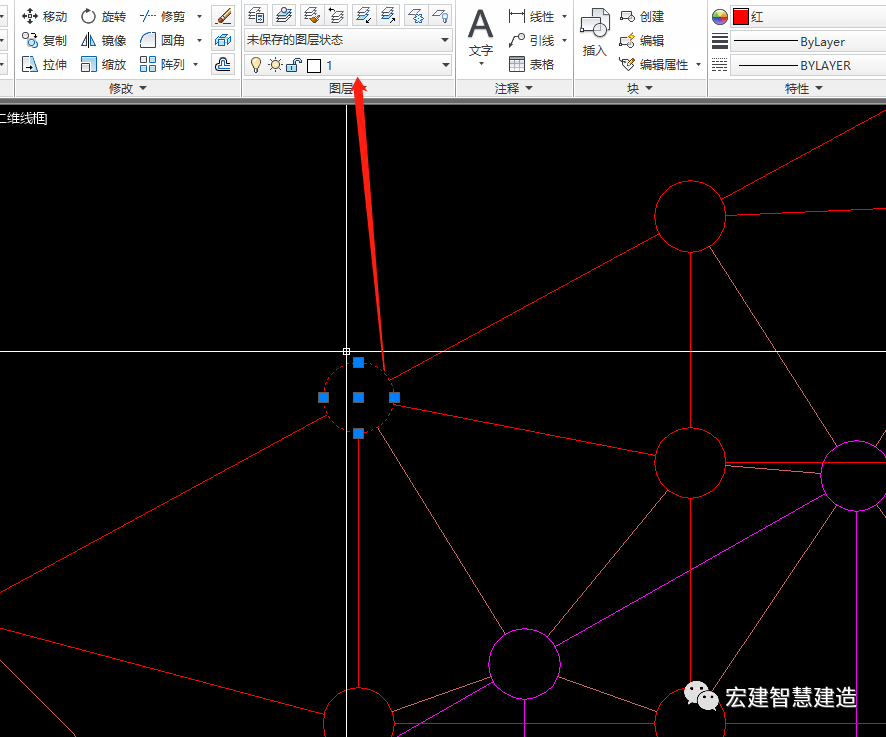Click the visual style label 二维线框

tap(23, 118)
